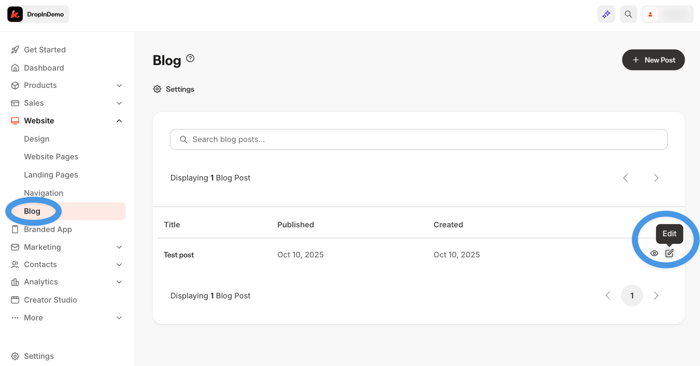This screenshot has width=700, height=366.
Task: Click the Dashboard home icon
Action: (15, 68)
